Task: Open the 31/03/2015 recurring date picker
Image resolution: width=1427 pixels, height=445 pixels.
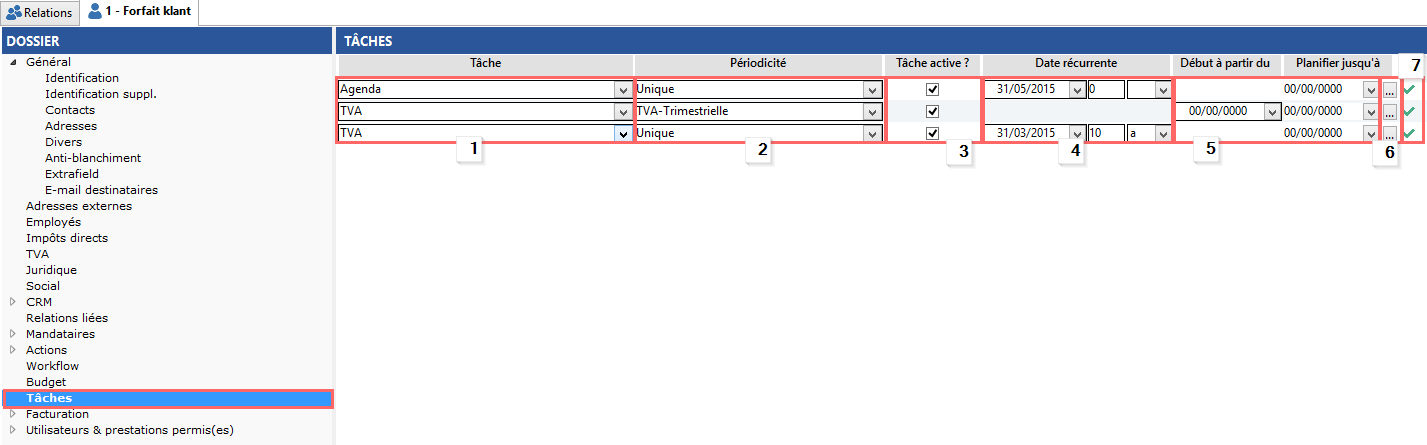Action: point(1076,134)
